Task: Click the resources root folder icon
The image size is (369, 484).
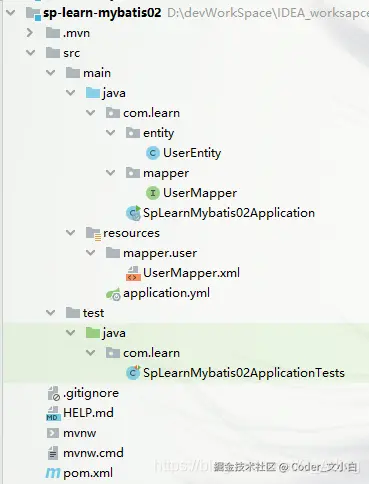Action: point(93,233)
